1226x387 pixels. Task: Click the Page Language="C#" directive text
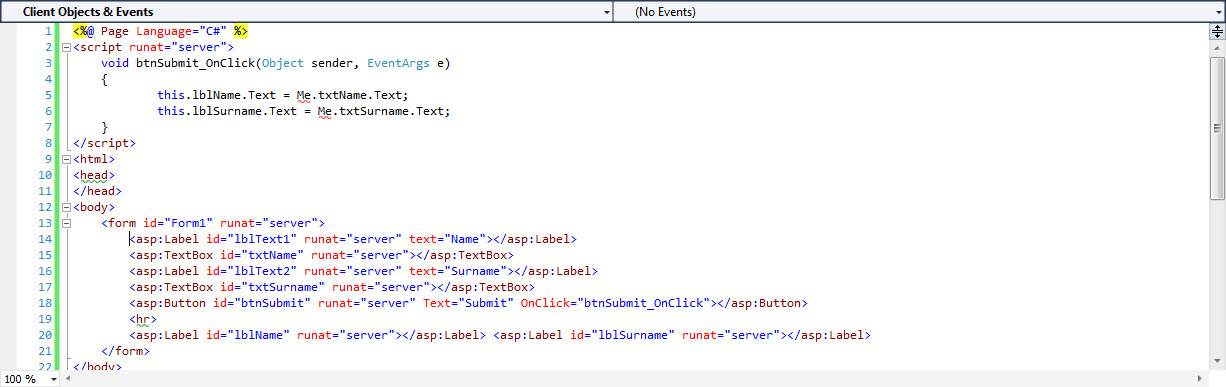pyautogui.click(x=165, y=31)
